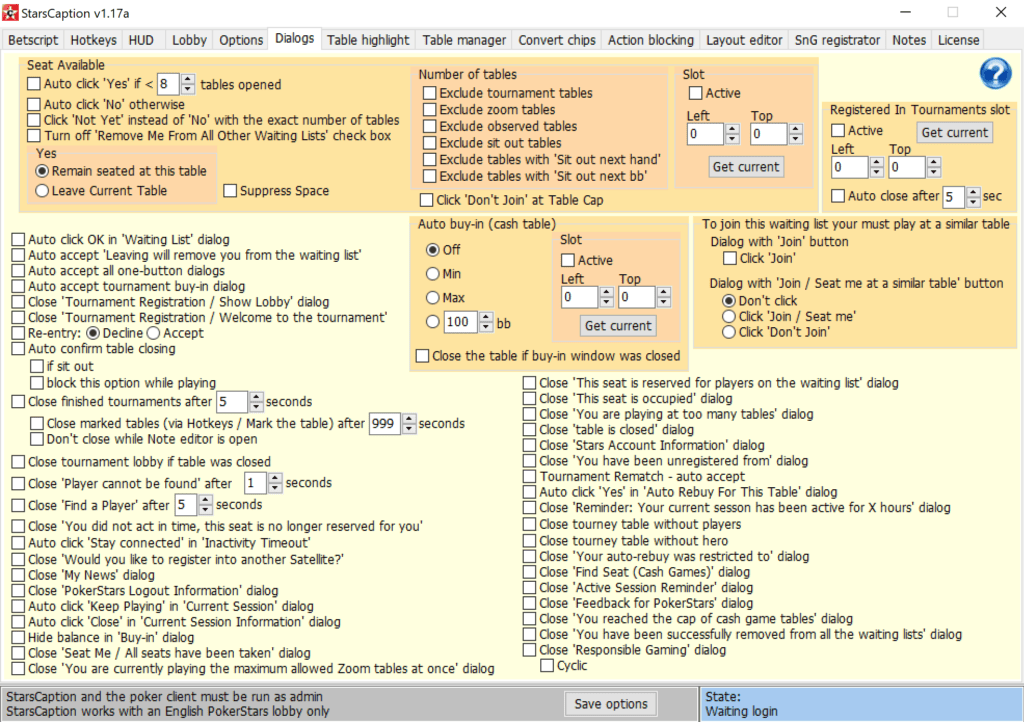
Task: Open the License tab
Action: tap(958, 40)
